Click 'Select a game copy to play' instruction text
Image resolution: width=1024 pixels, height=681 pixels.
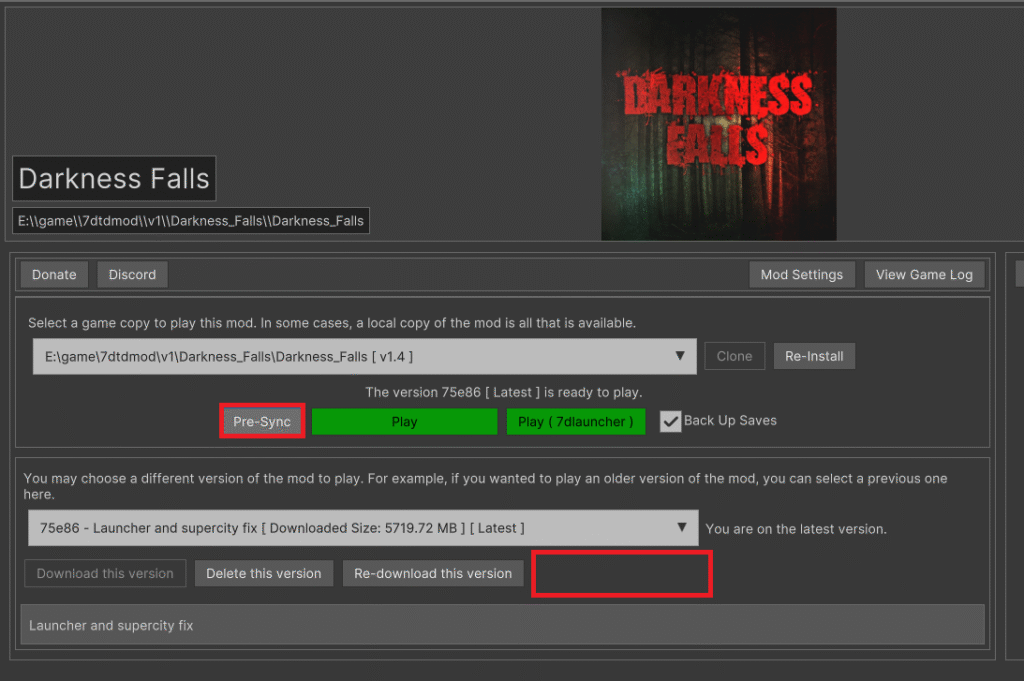pyautogui.click(x=332, y=323)
